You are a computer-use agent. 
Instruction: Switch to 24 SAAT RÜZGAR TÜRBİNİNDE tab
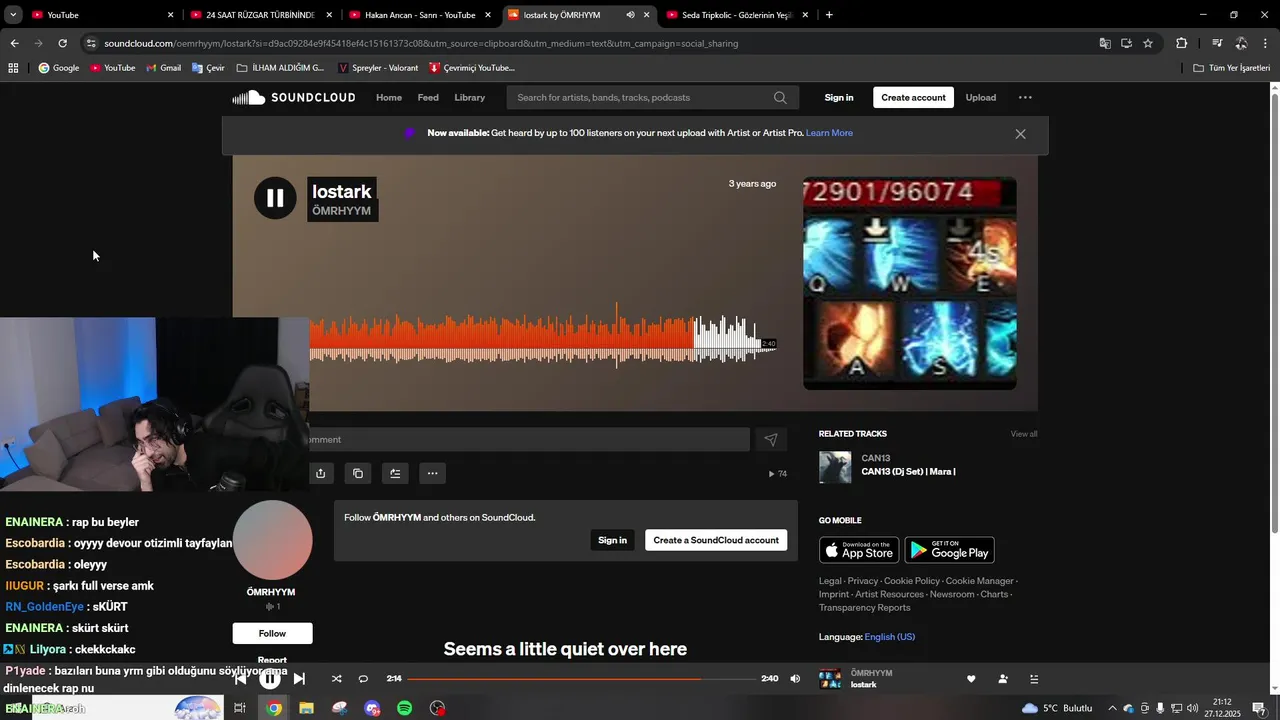tap(260, 15)
